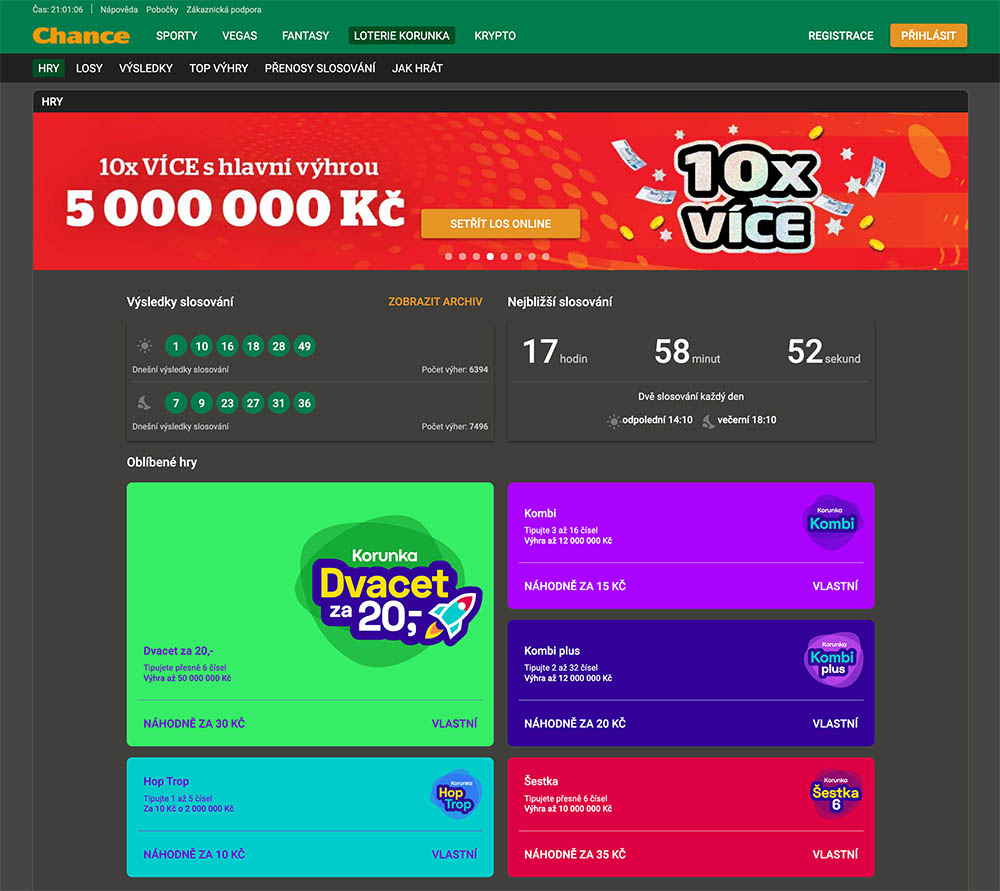Click the SETŘÍT LOS ONLINE button
This screenshot has width=1000, height=891.
pyautogui.click(x=501, y=224)
